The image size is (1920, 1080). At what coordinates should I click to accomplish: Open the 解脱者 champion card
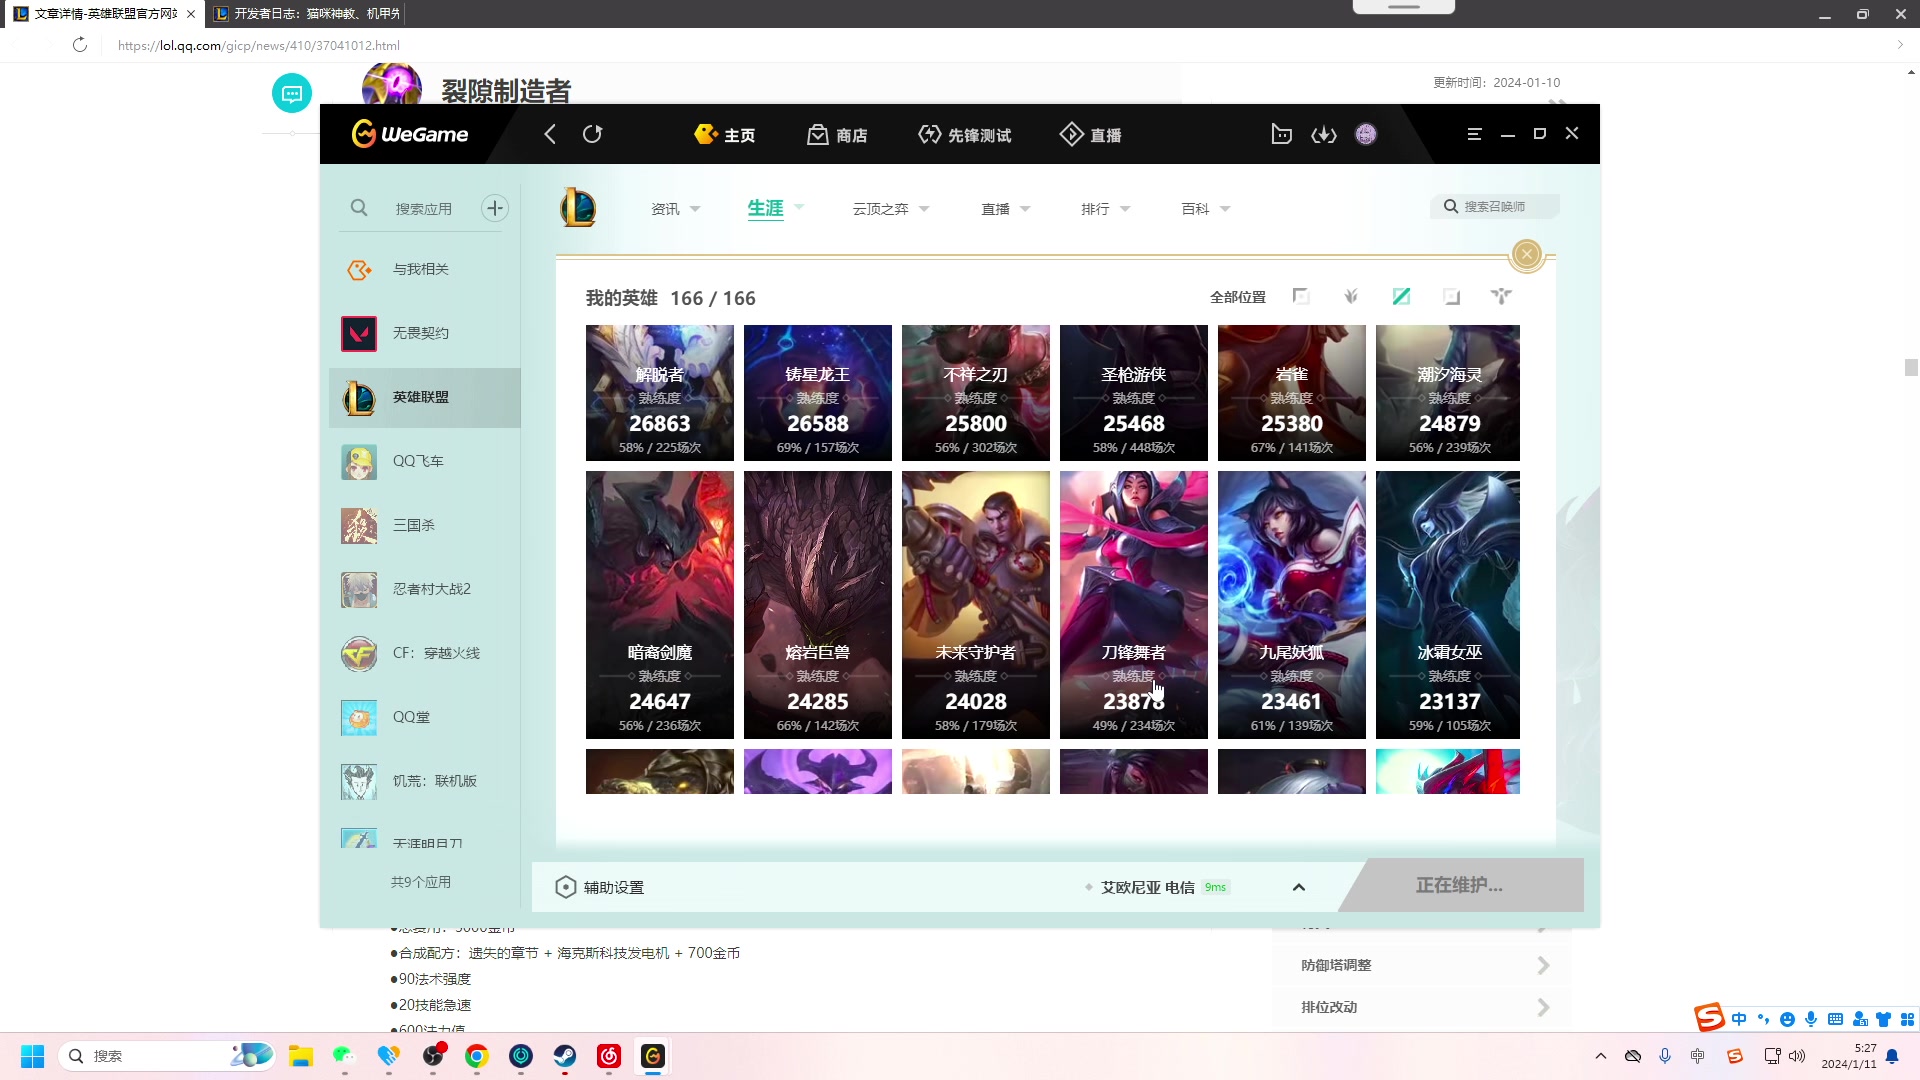tap(660, 393)
